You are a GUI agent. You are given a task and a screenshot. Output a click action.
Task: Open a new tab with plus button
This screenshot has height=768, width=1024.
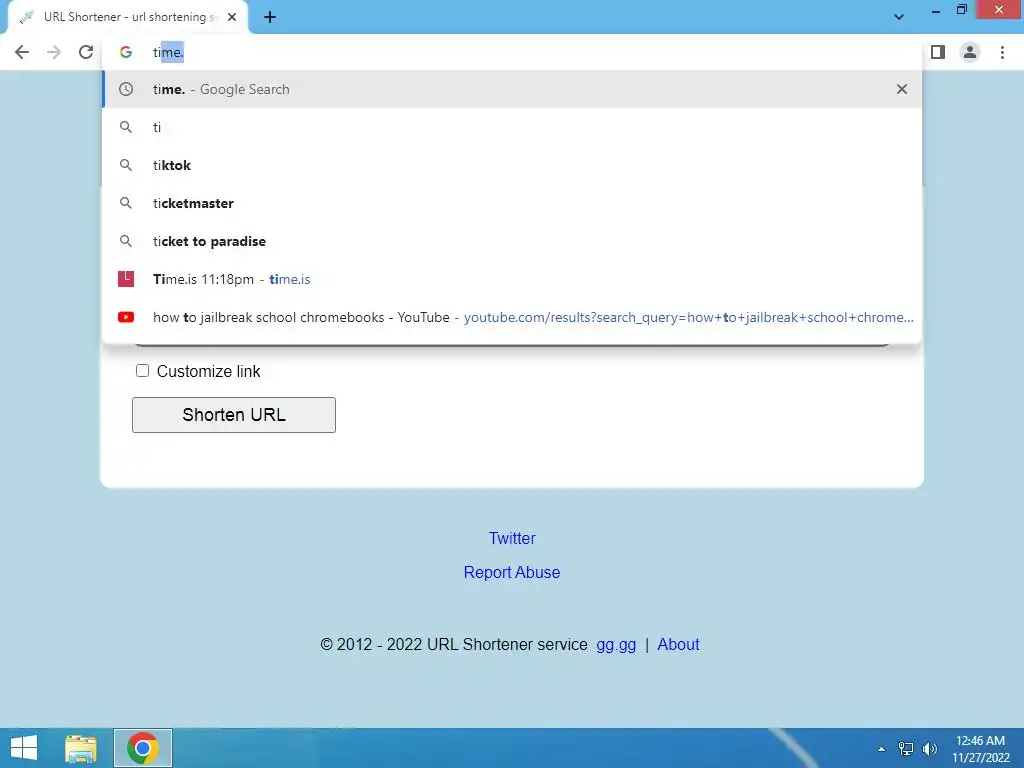(x=270, y=18)
